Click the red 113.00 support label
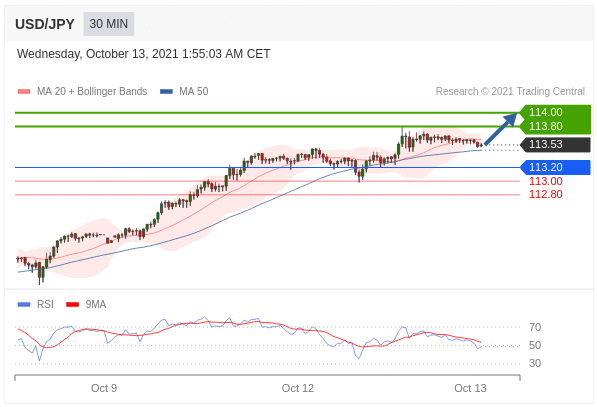This screenshot has width=597, height=407. pos(545,181)
